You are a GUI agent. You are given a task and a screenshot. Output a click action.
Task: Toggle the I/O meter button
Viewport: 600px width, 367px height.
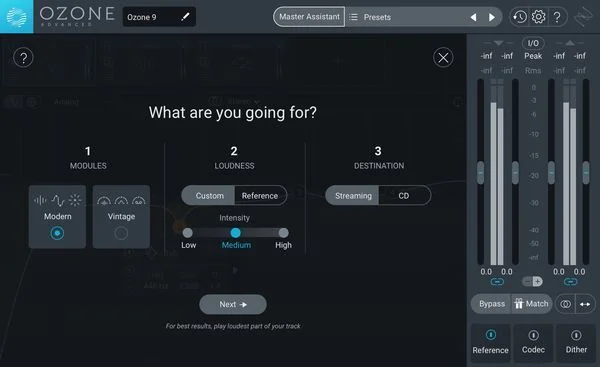[x=533, y=43]
